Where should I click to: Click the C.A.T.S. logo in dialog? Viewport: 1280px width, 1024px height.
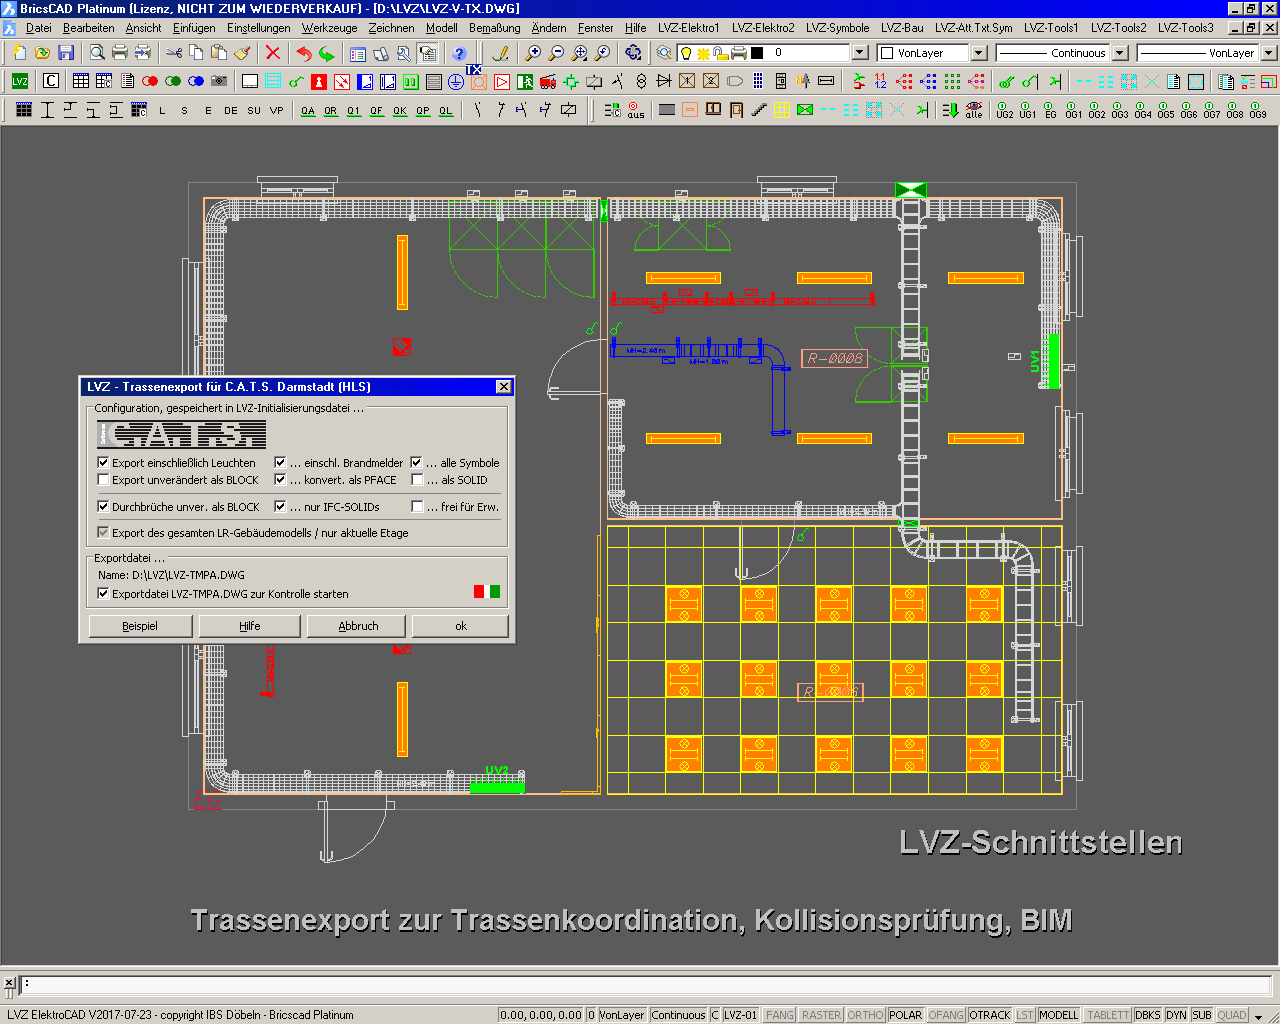(181, 434)
